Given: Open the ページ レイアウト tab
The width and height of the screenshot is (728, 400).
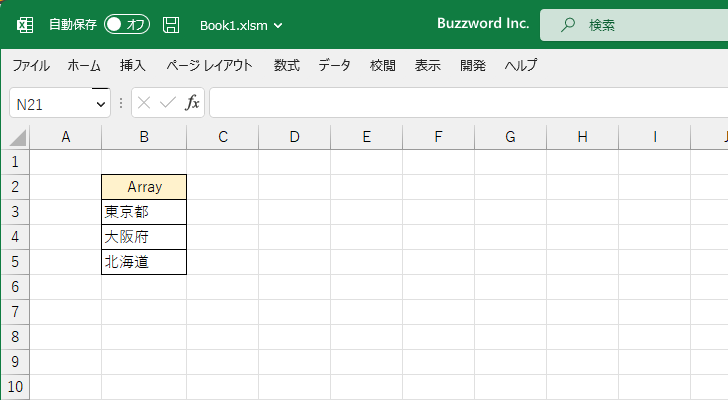Looking at the screenshot, I should tap(209, 65).
